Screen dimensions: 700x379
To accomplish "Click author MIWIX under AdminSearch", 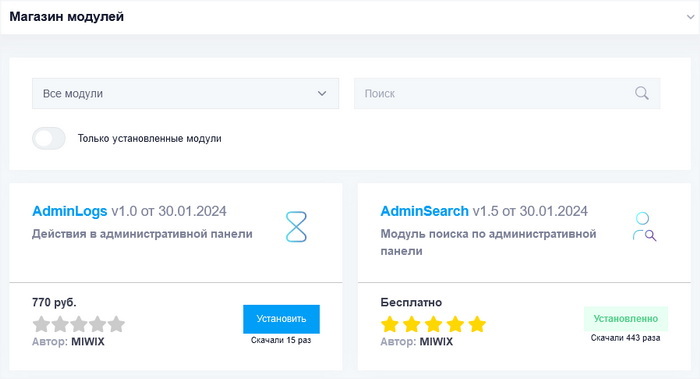I will 436,342.
